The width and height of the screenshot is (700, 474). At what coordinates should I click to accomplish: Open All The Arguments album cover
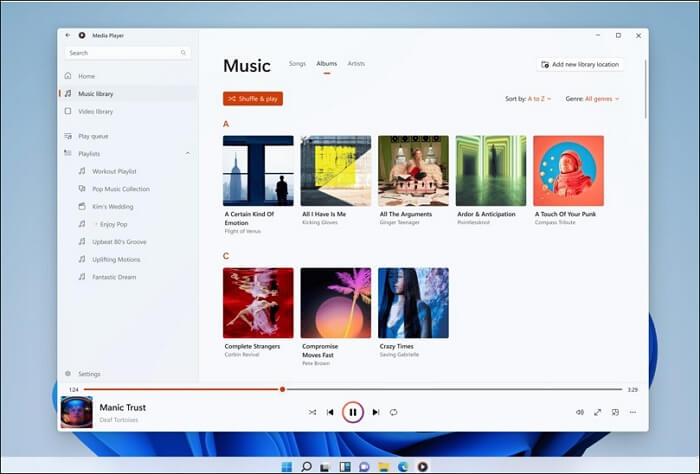click(x=413, y=170)
